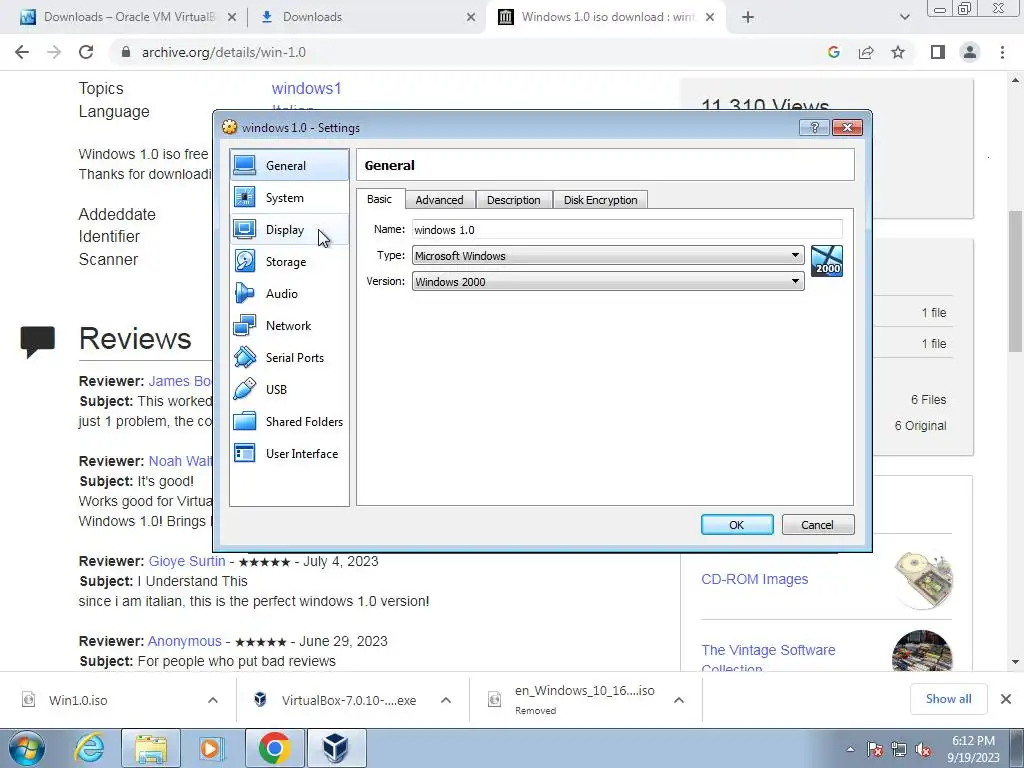Open the Shared Folders settings category
The height and width of the screenshot is (768, 1024).
pyautogui.click(x=289, y=421)
